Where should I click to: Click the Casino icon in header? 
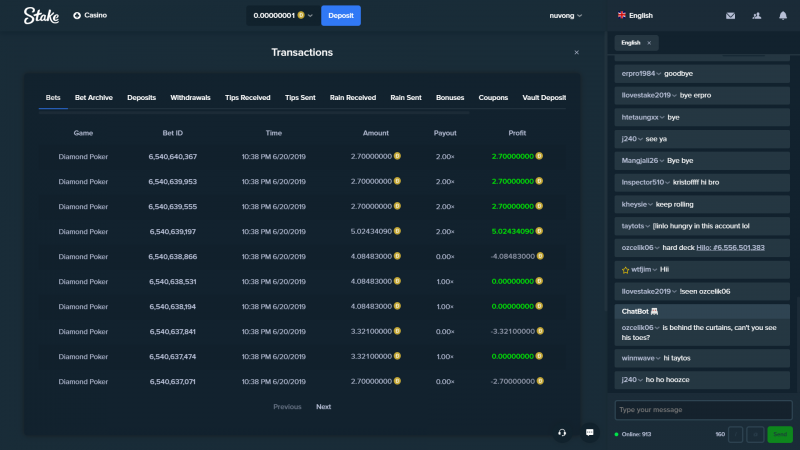click(77, 15)
